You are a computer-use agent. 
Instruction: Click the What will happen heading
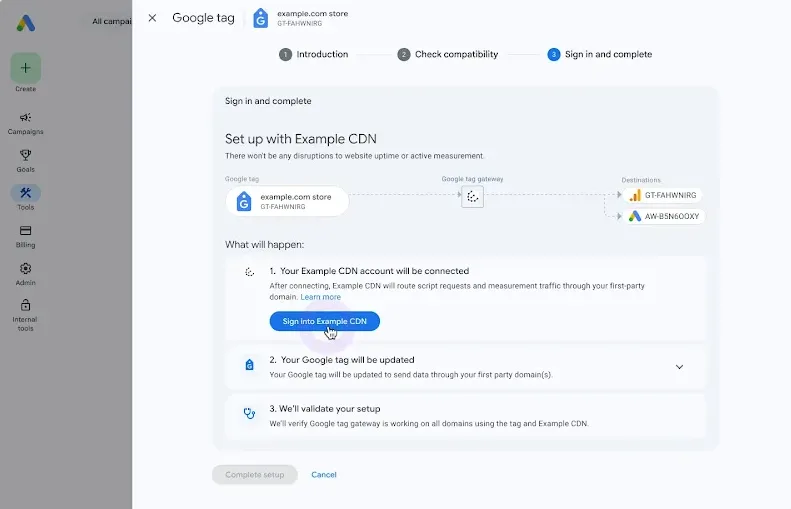click(264, 245)
